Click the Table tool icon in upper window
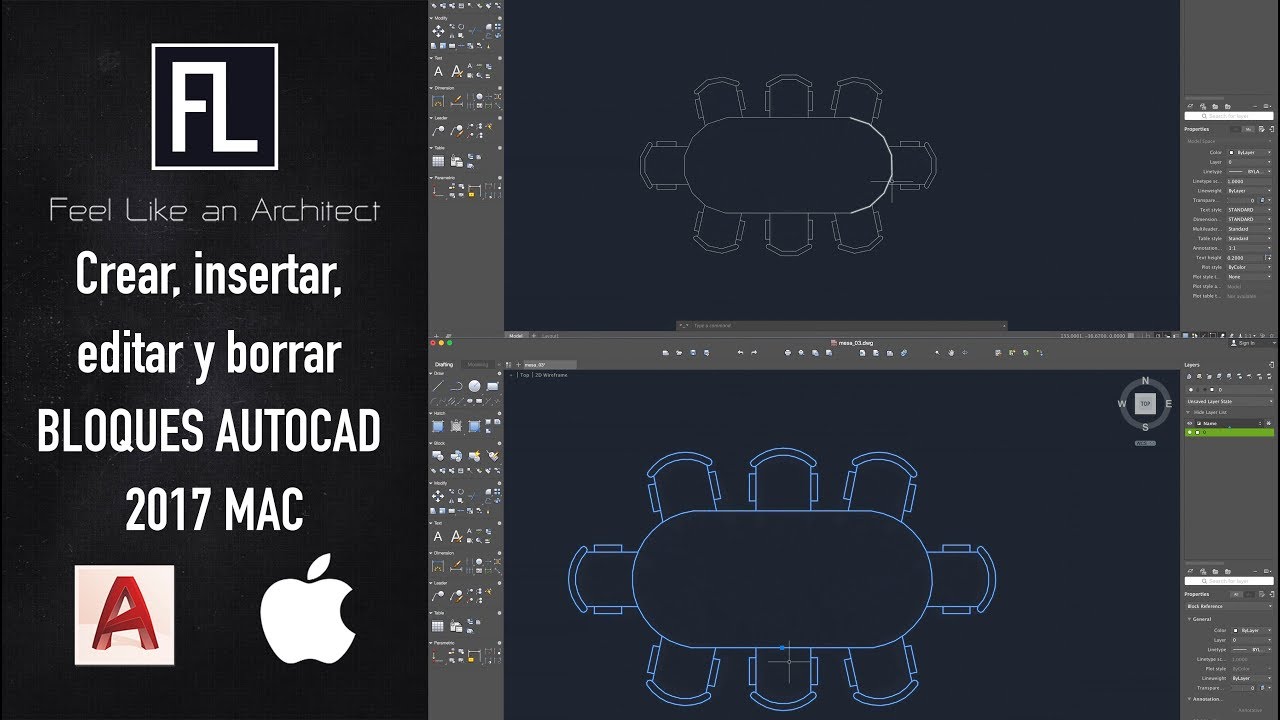The width and height of the screenshot is (1280, 720). click(x=438, y=161)
